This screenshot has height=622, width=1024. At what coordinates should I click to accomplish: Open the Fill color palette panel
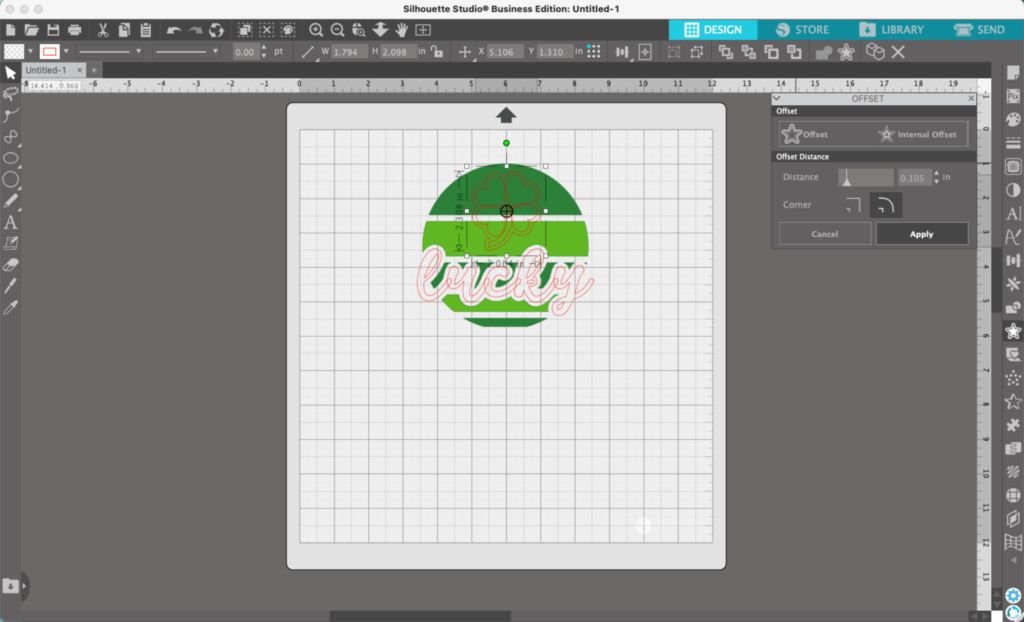coord(1013,120)
